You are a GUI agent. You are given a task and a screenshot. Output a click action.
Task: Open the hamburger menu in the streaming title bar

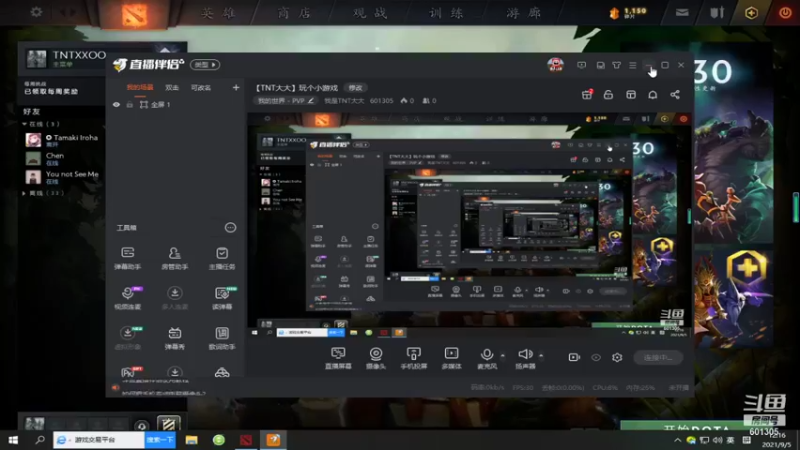tap(633, 65)
